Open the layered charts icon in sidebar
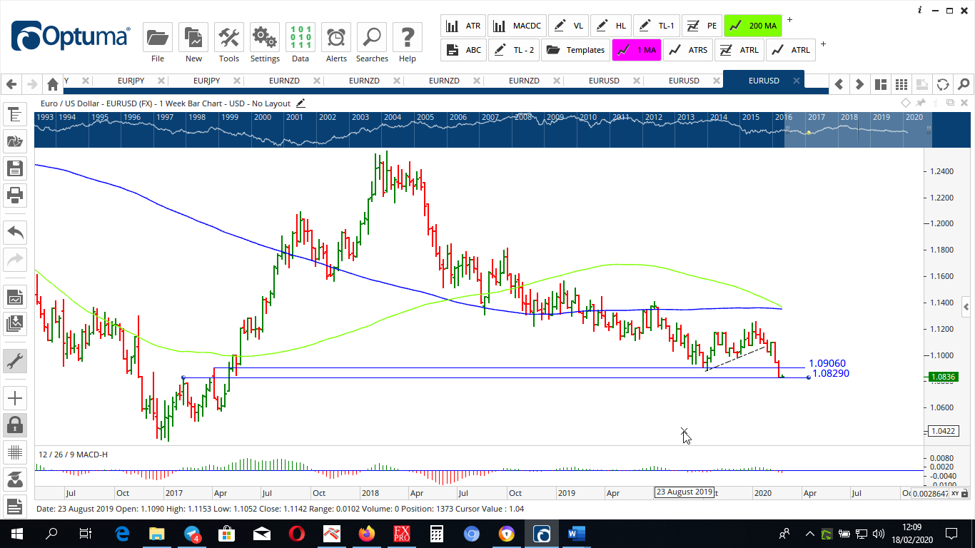This screenshot has width=975, height=548. (15, 323)
